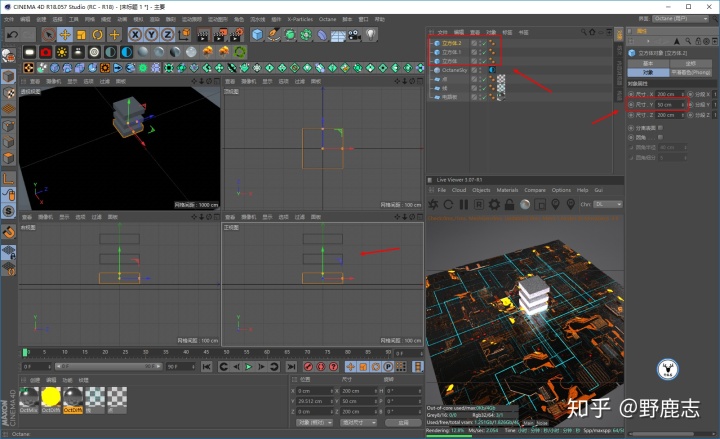Select the Move tool in top toolbar
The image size is (720, 439).
[65, 35]
